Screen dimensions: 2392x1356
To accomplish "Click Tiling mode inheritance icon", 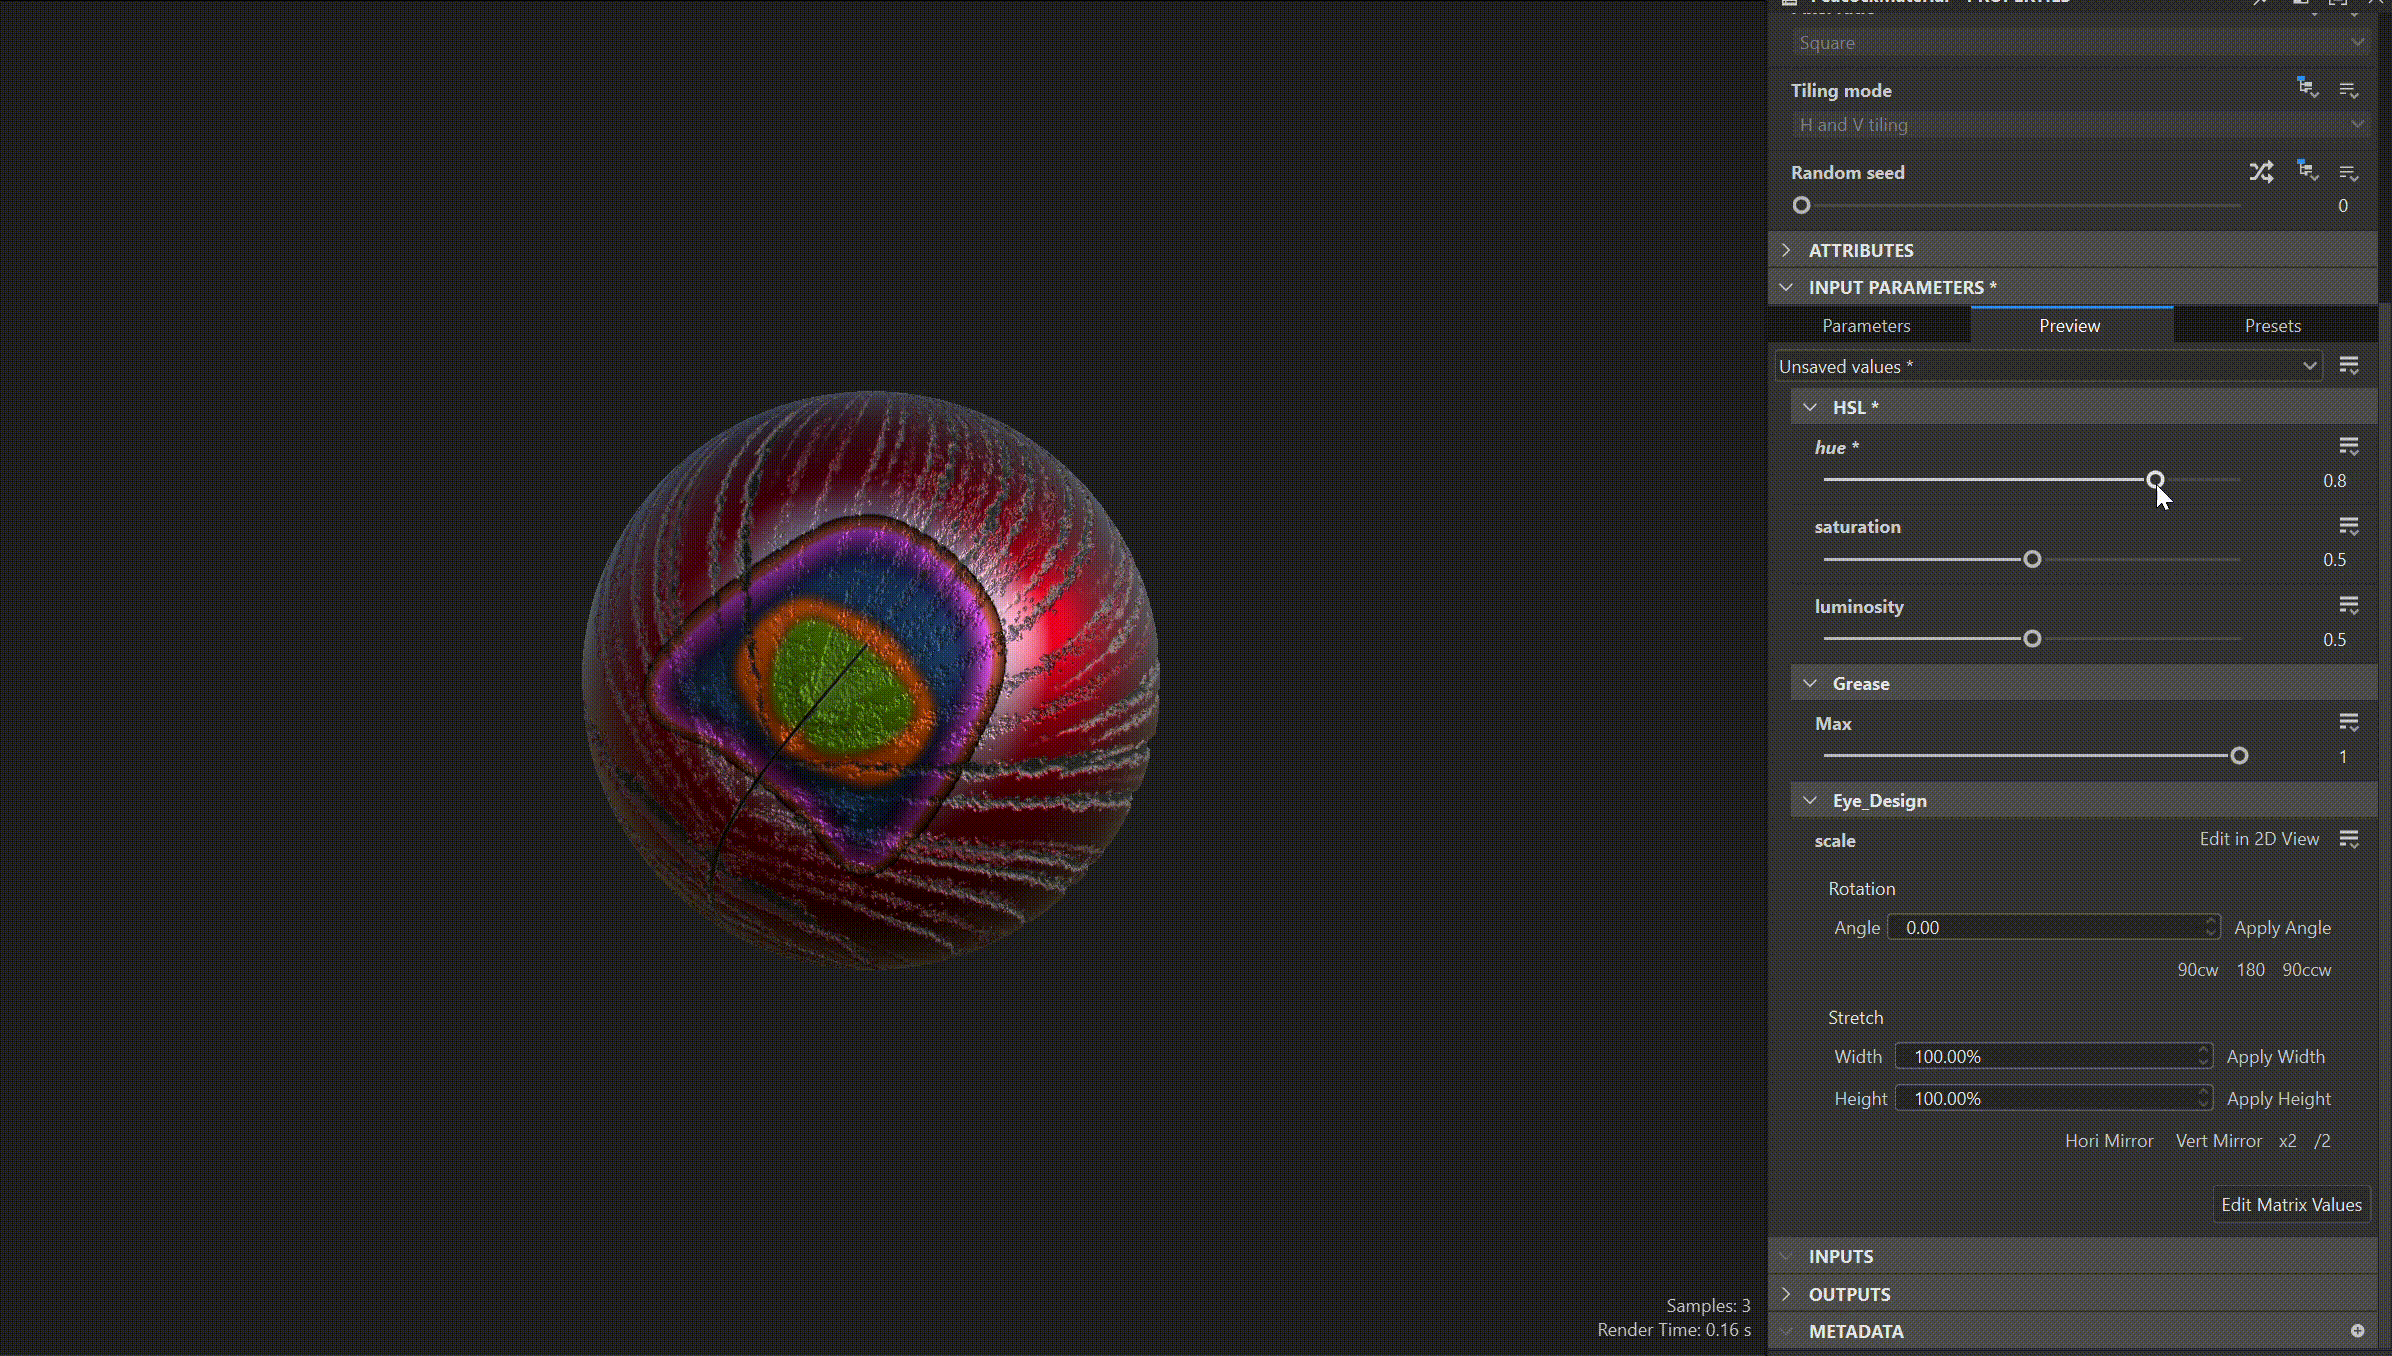I will [2307, 89].
